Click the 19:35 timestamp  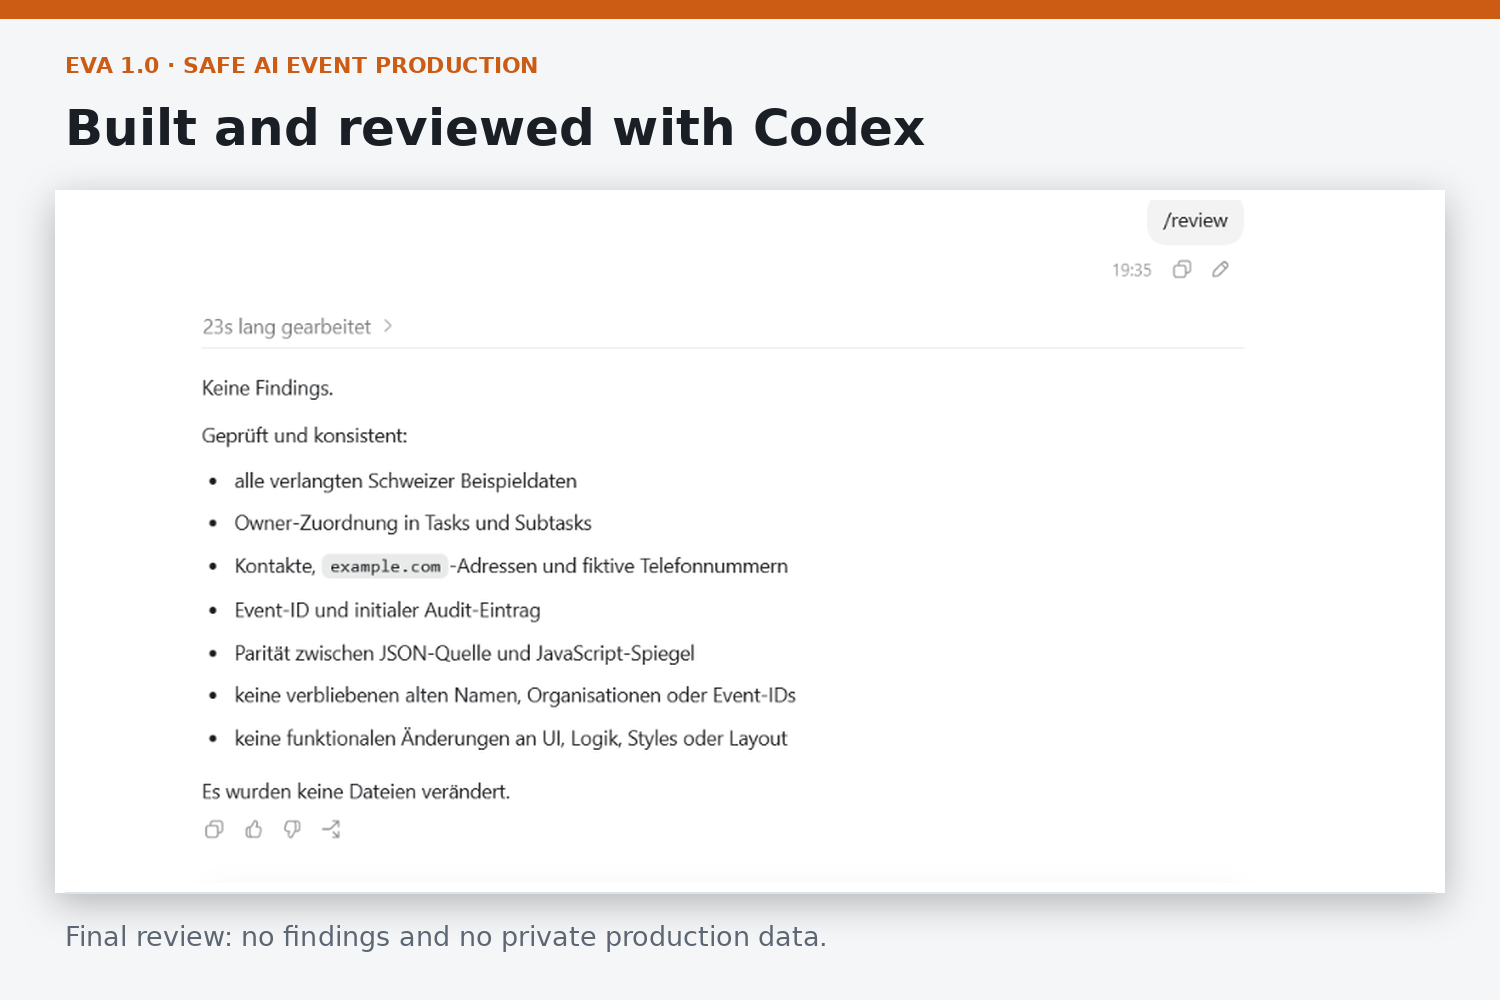tap(1132, 270)
